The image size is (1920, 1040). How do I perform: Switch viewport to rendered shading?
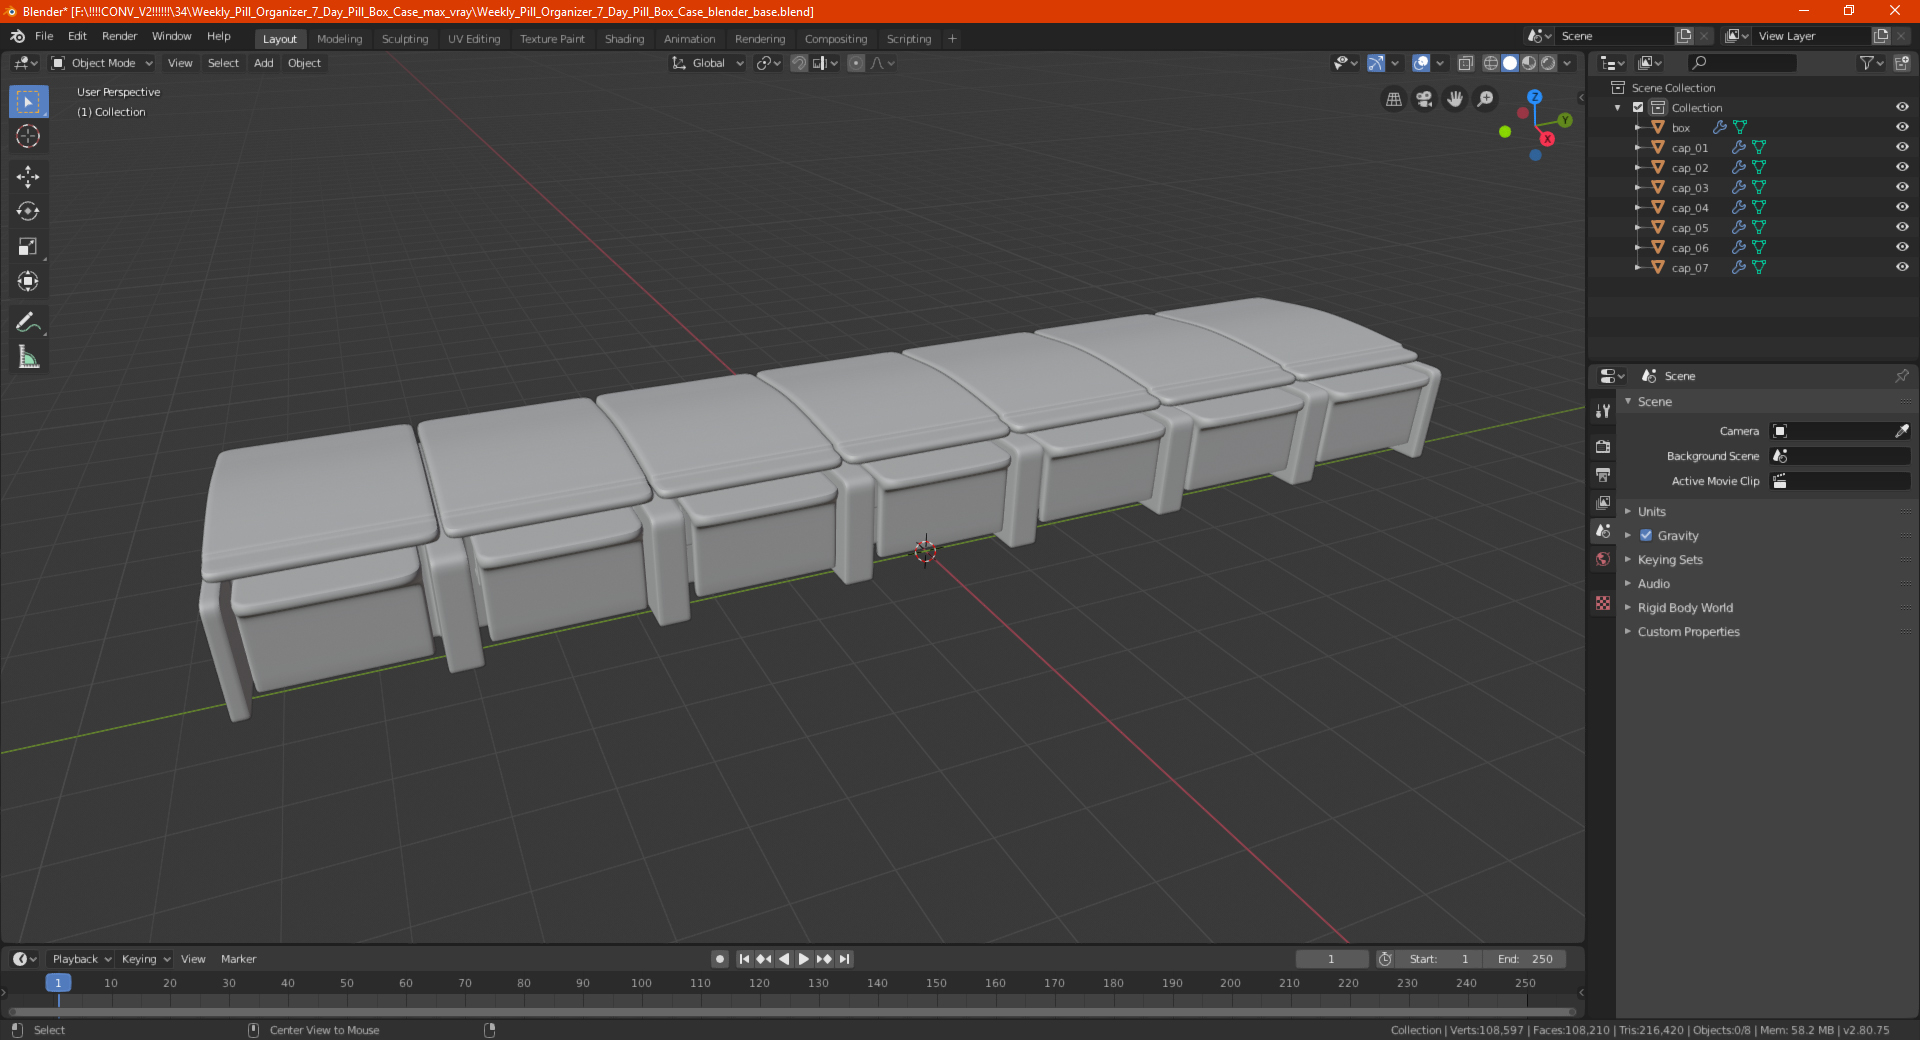(x=1548, y=63)
